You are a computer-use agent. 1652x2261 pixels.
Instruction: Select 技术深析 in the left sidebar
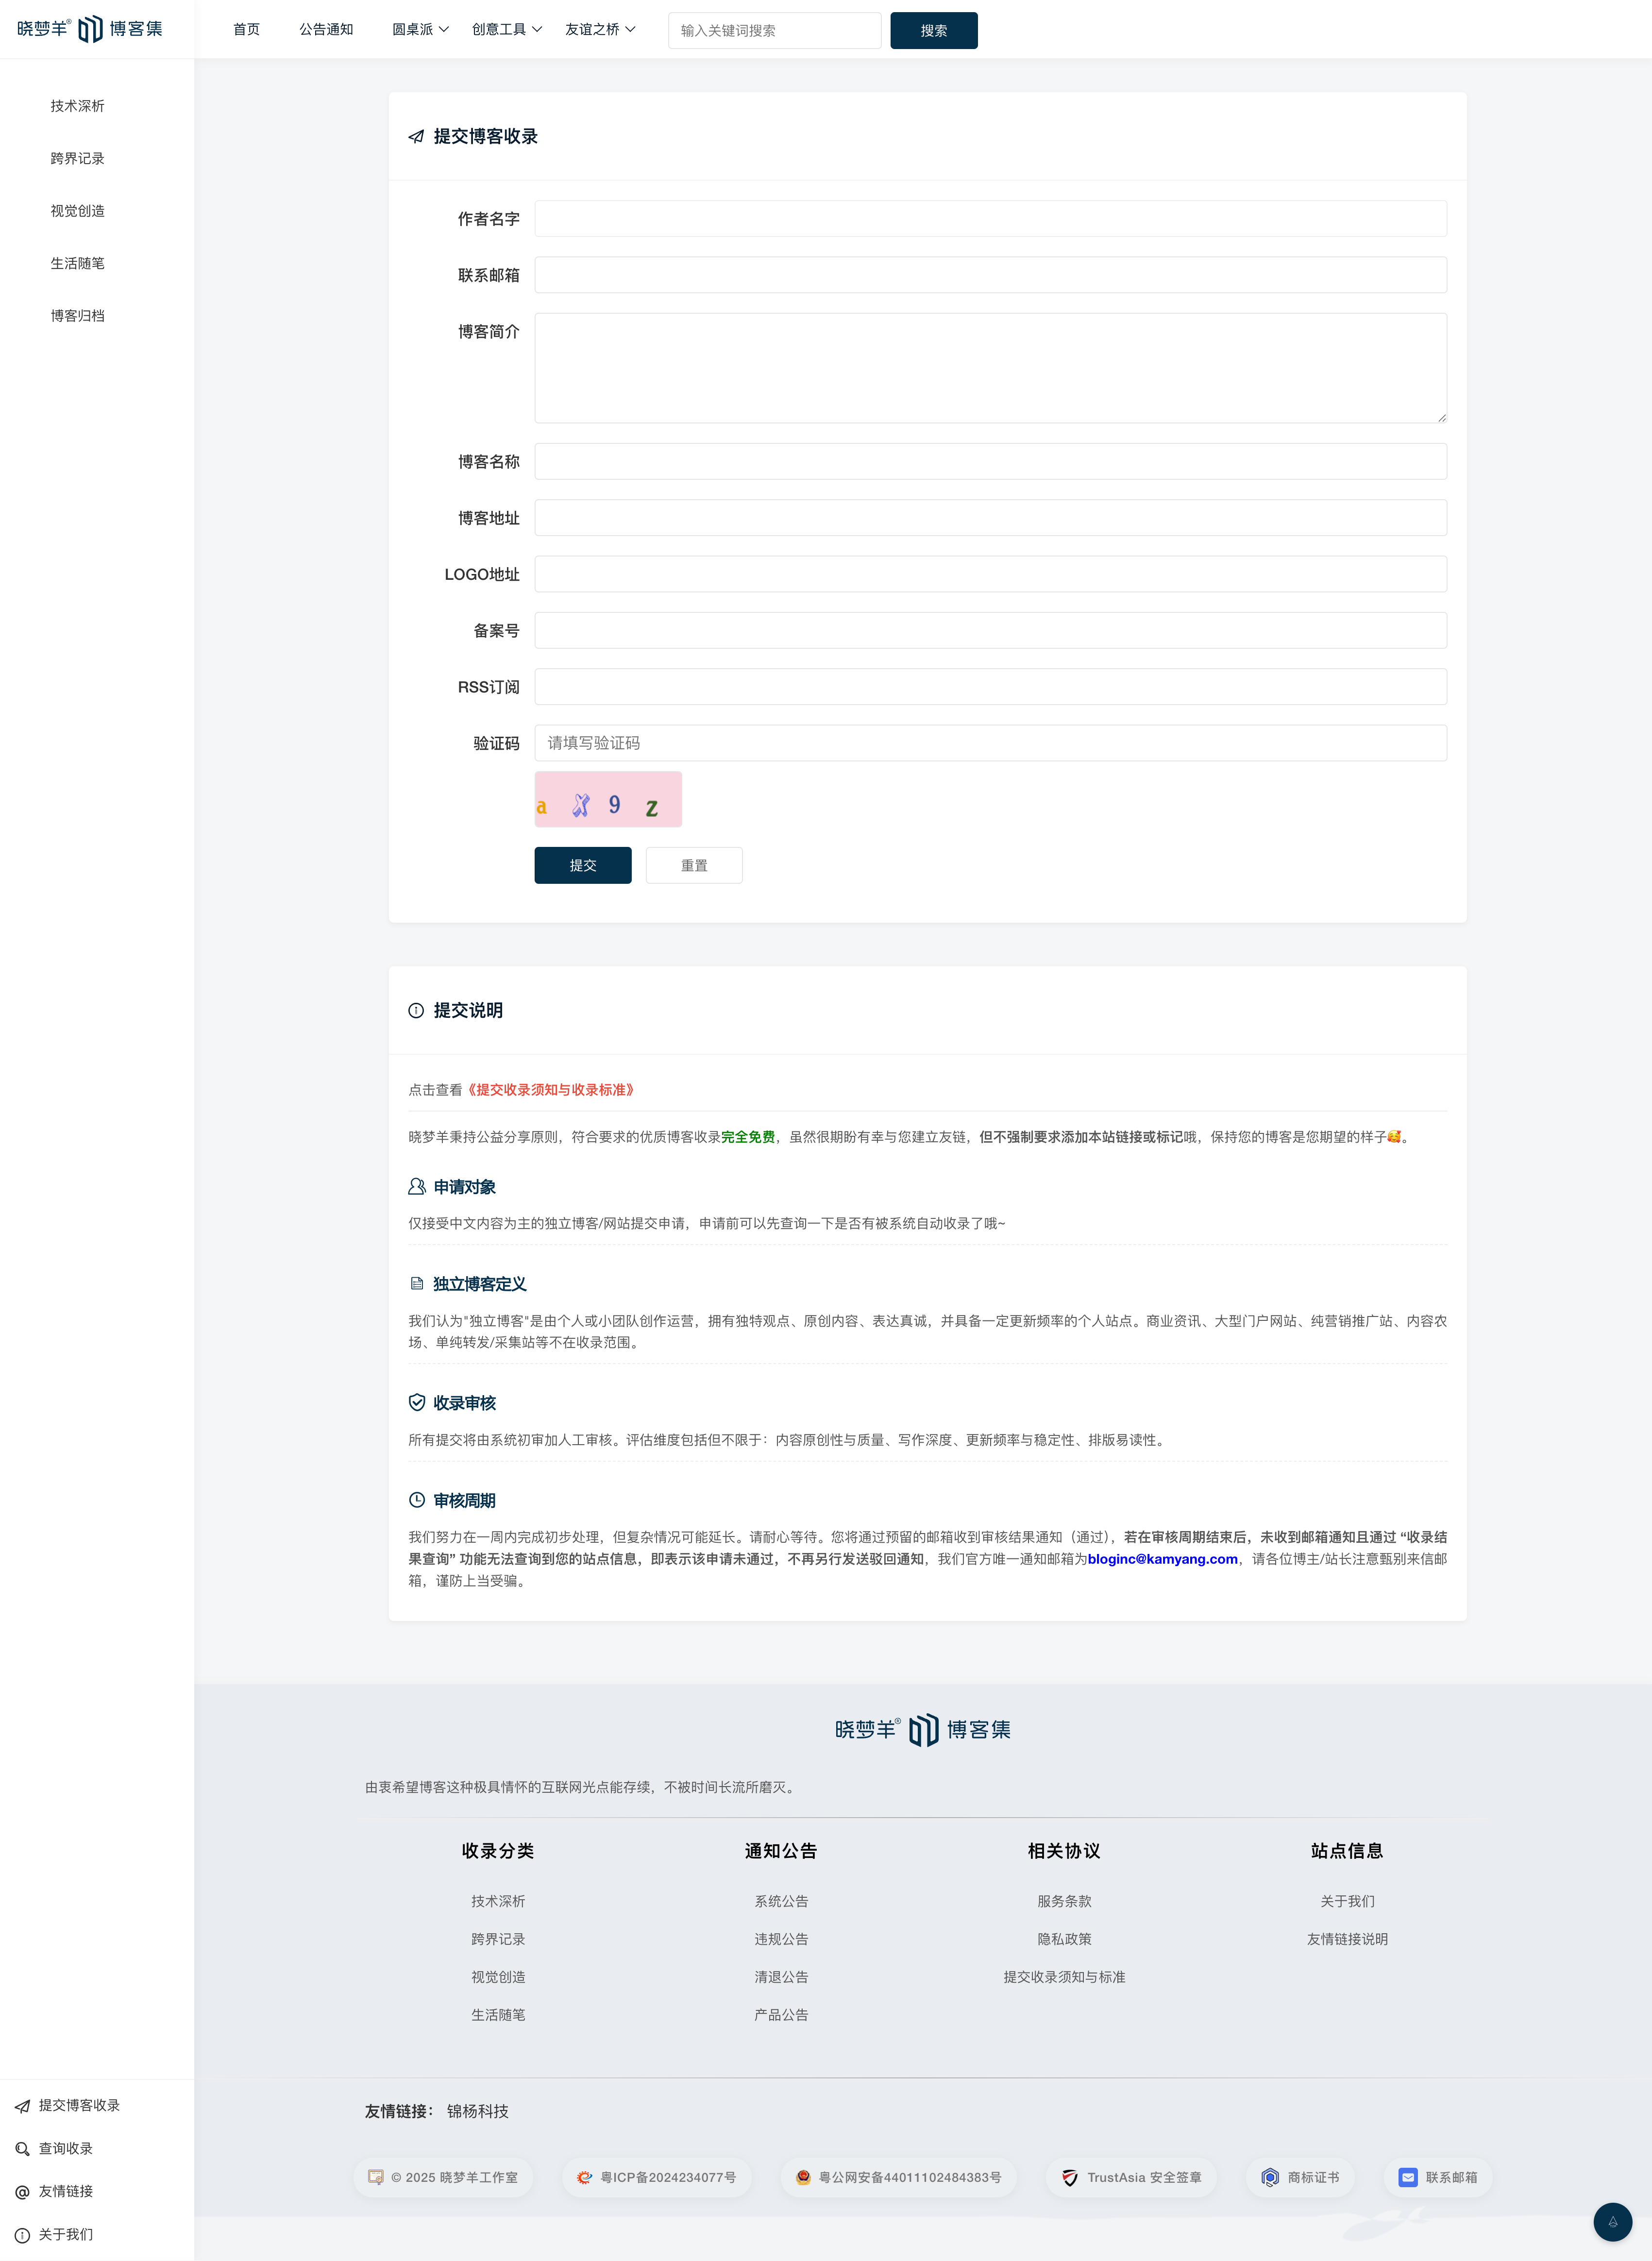(78, 106)
